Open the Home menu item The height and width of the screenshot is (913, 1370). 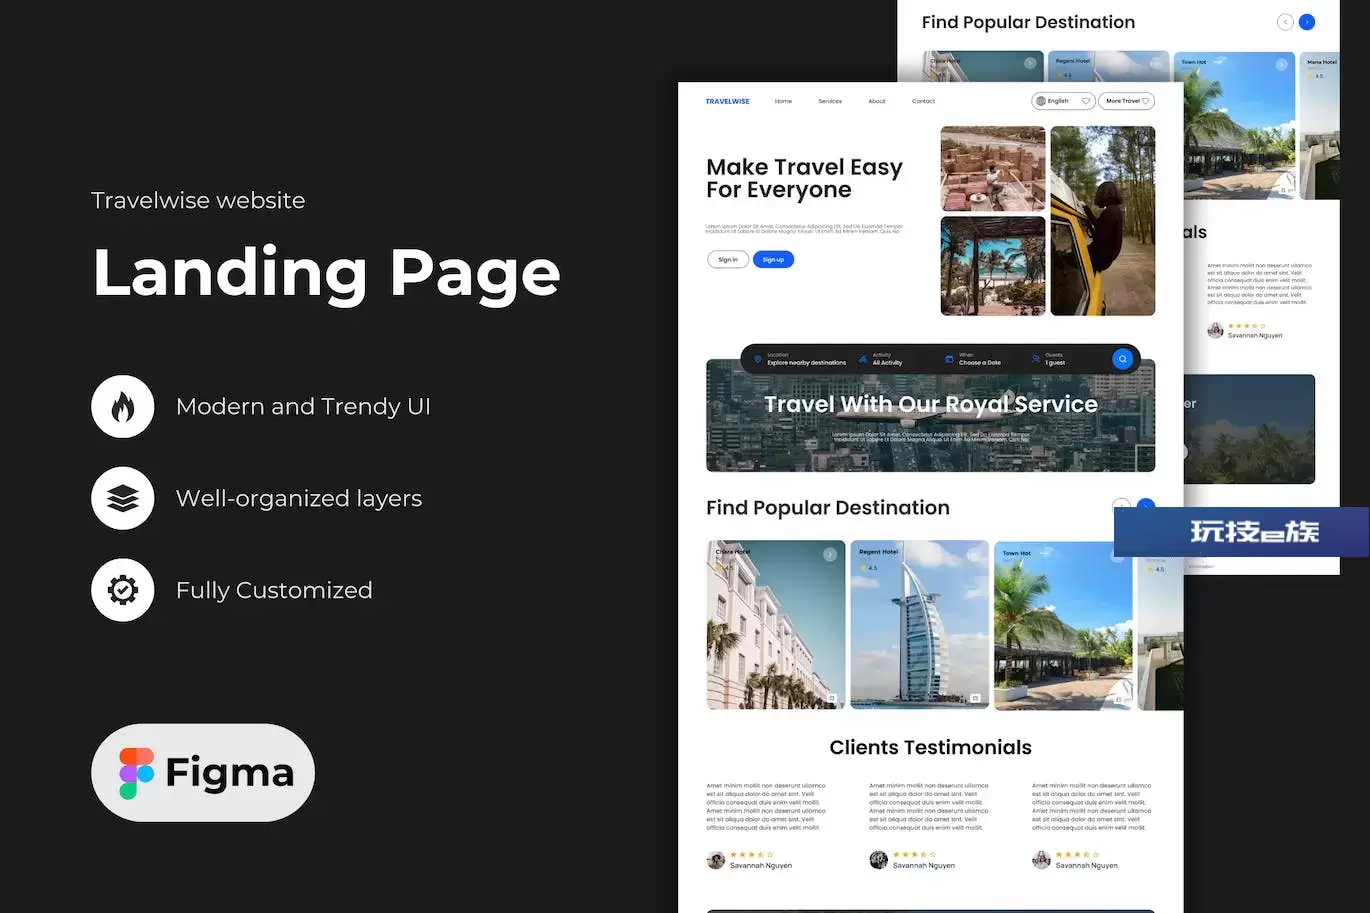(x=783, y=101)
